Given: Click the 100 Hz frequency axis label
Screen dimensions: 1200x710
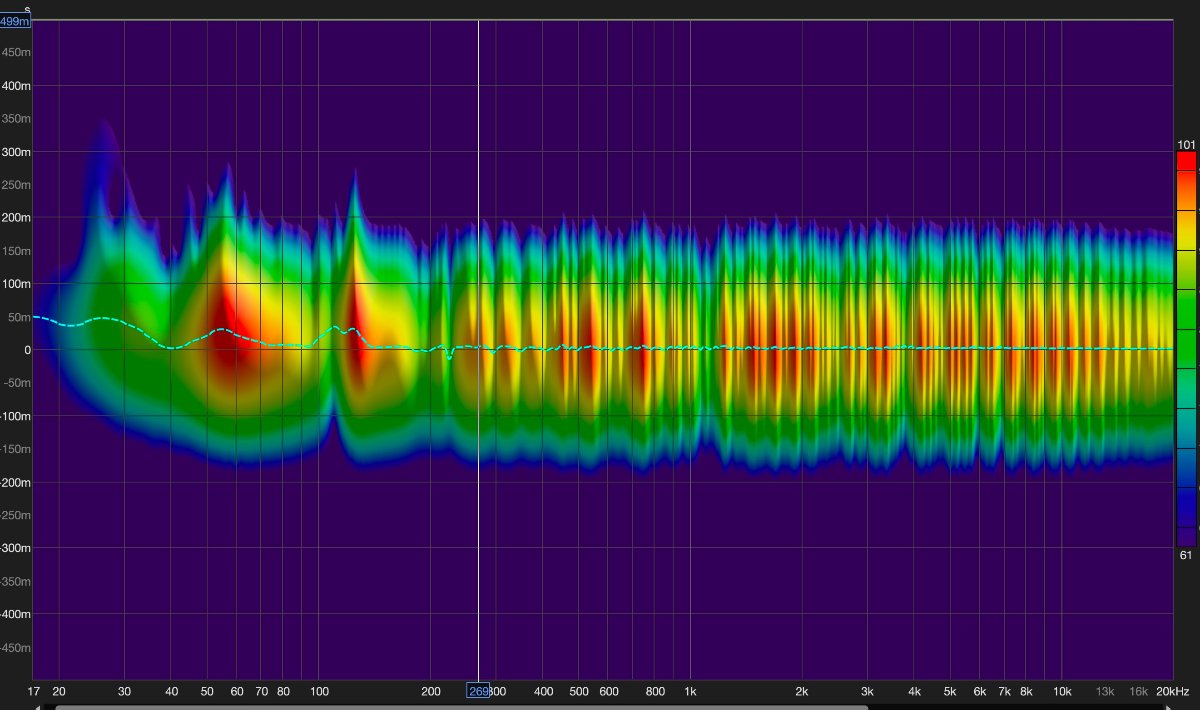Looking at the screenshot, I should click(319, 691).
